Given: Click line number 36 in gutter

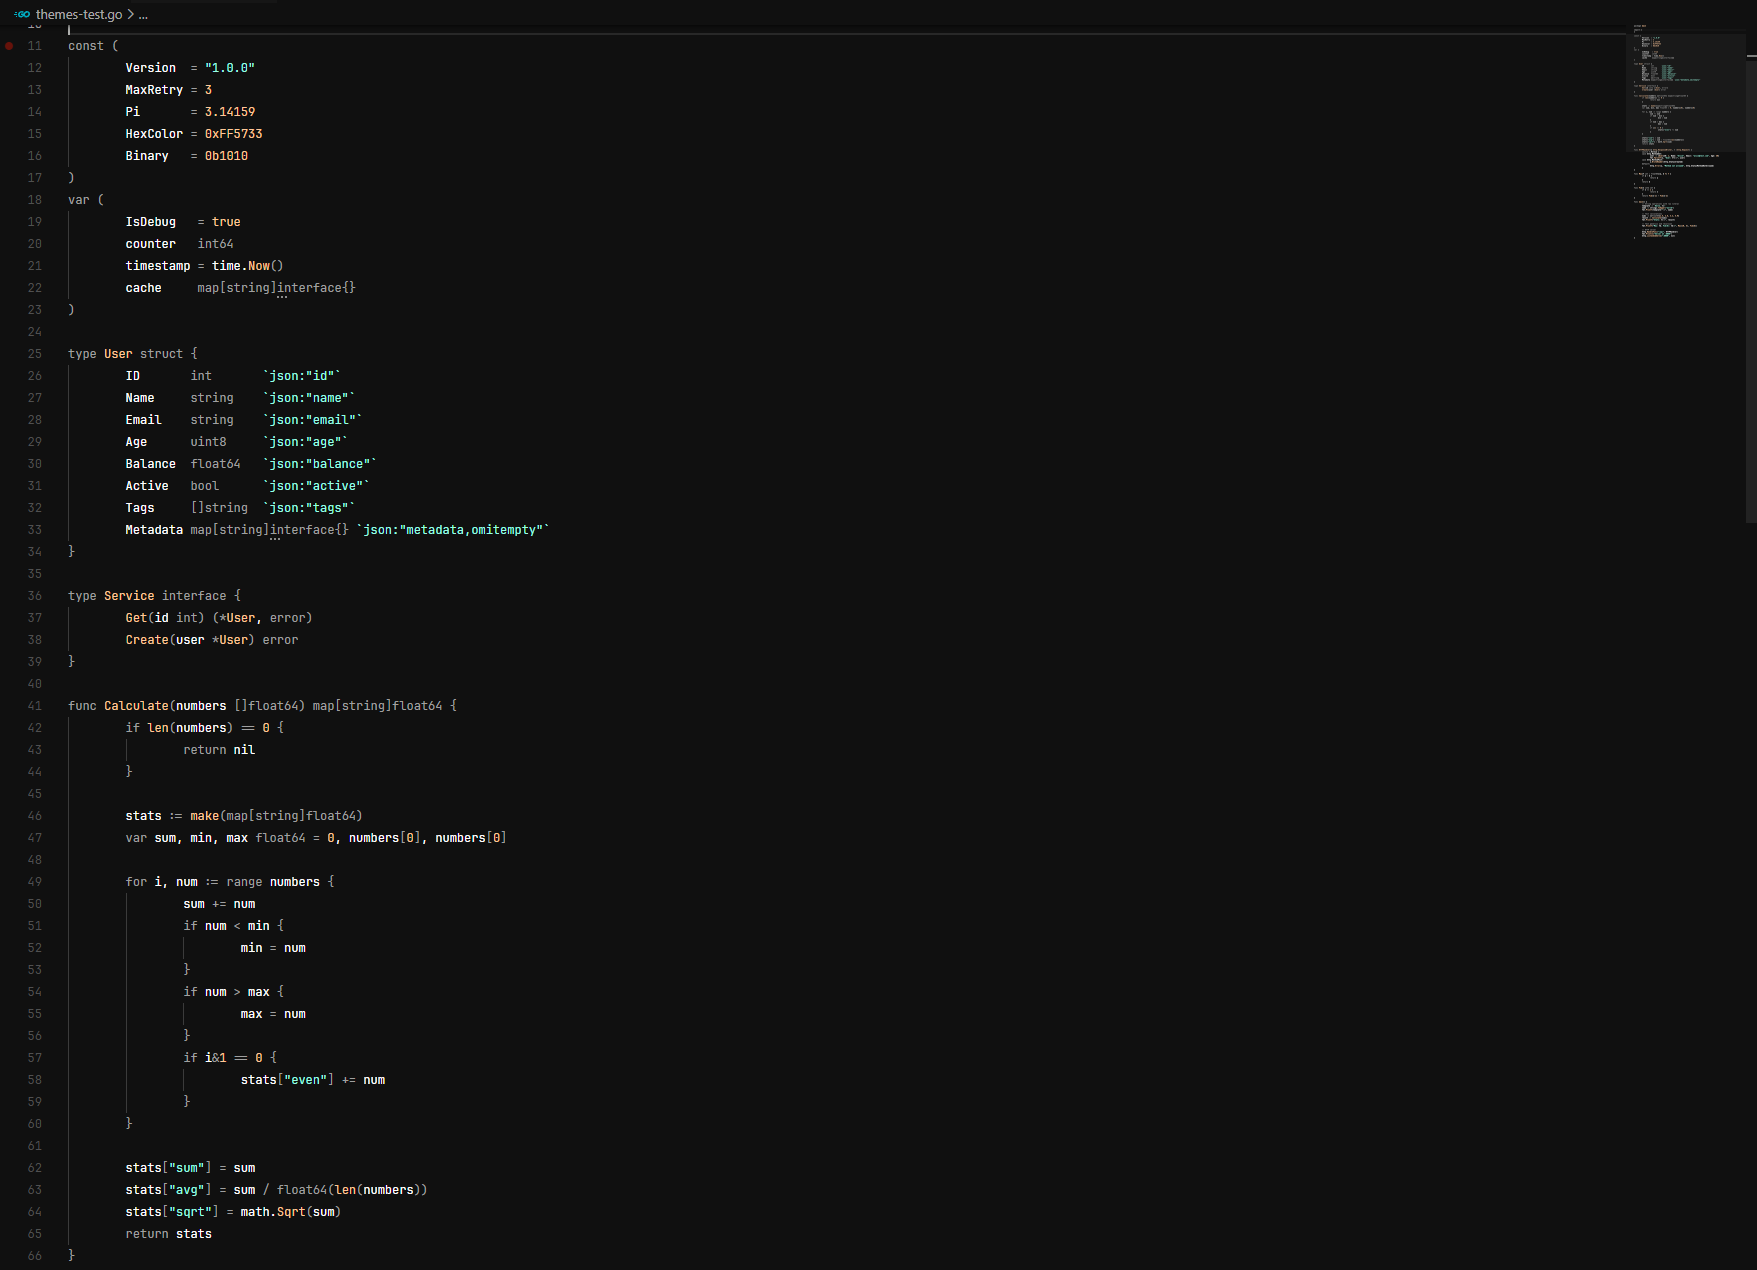Looking at the screenshot, I should (x=35, y=596).
